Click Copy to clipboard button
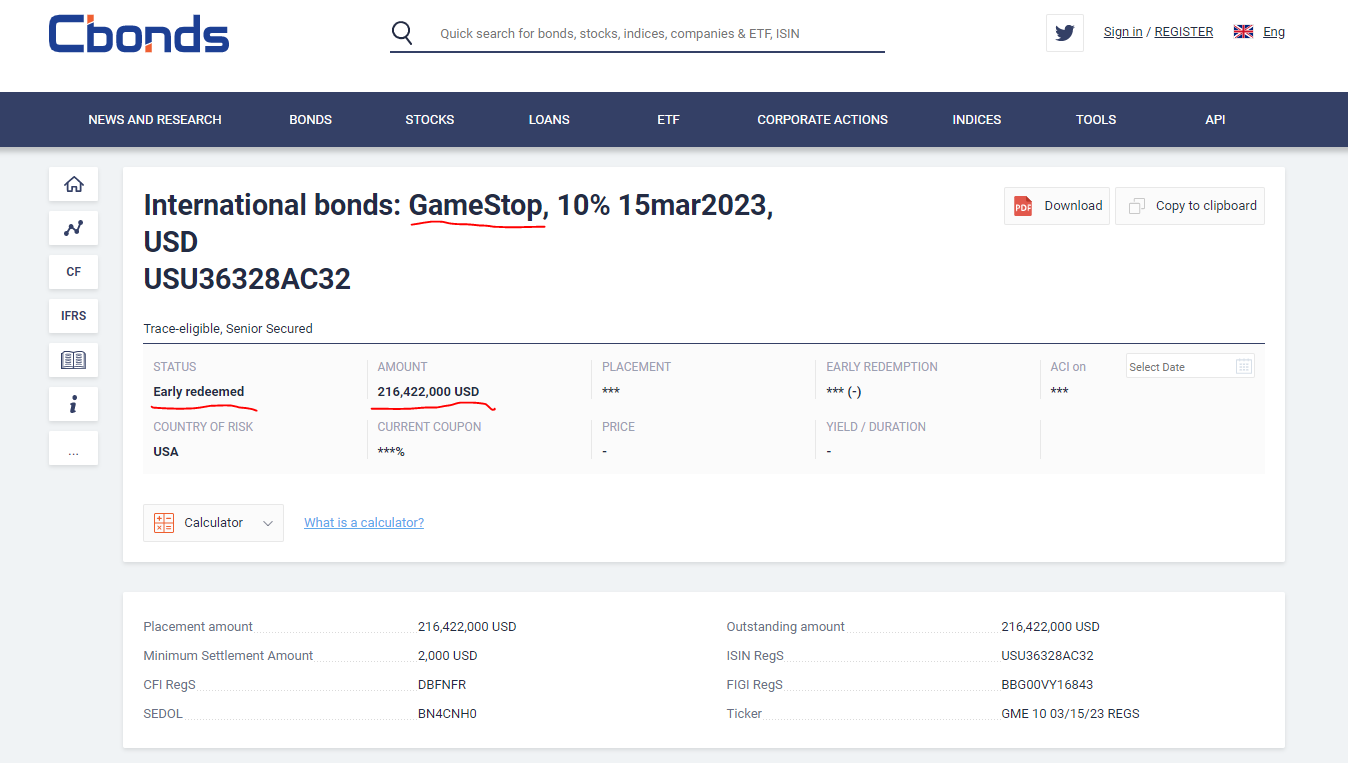 1190,206
